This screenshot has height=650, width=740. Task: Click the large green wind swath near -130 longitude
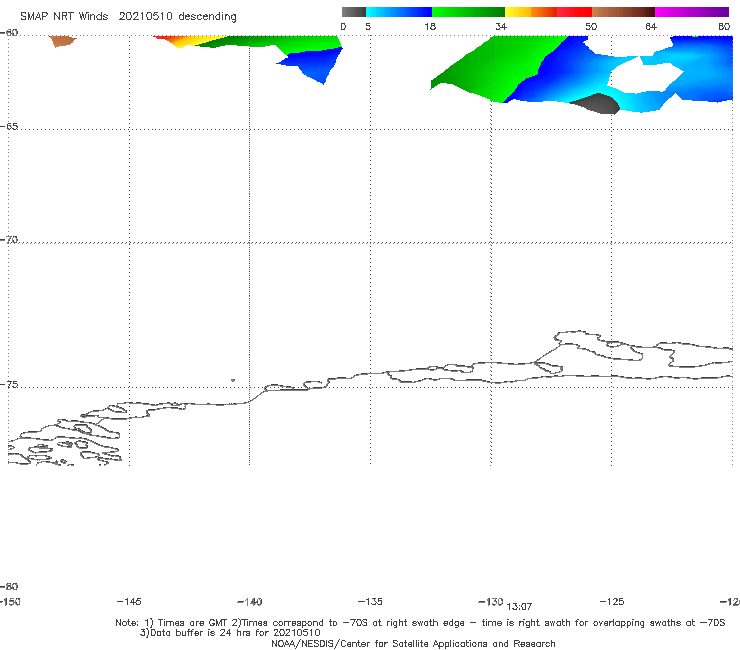pyautogui.click(x=500, y=68)
